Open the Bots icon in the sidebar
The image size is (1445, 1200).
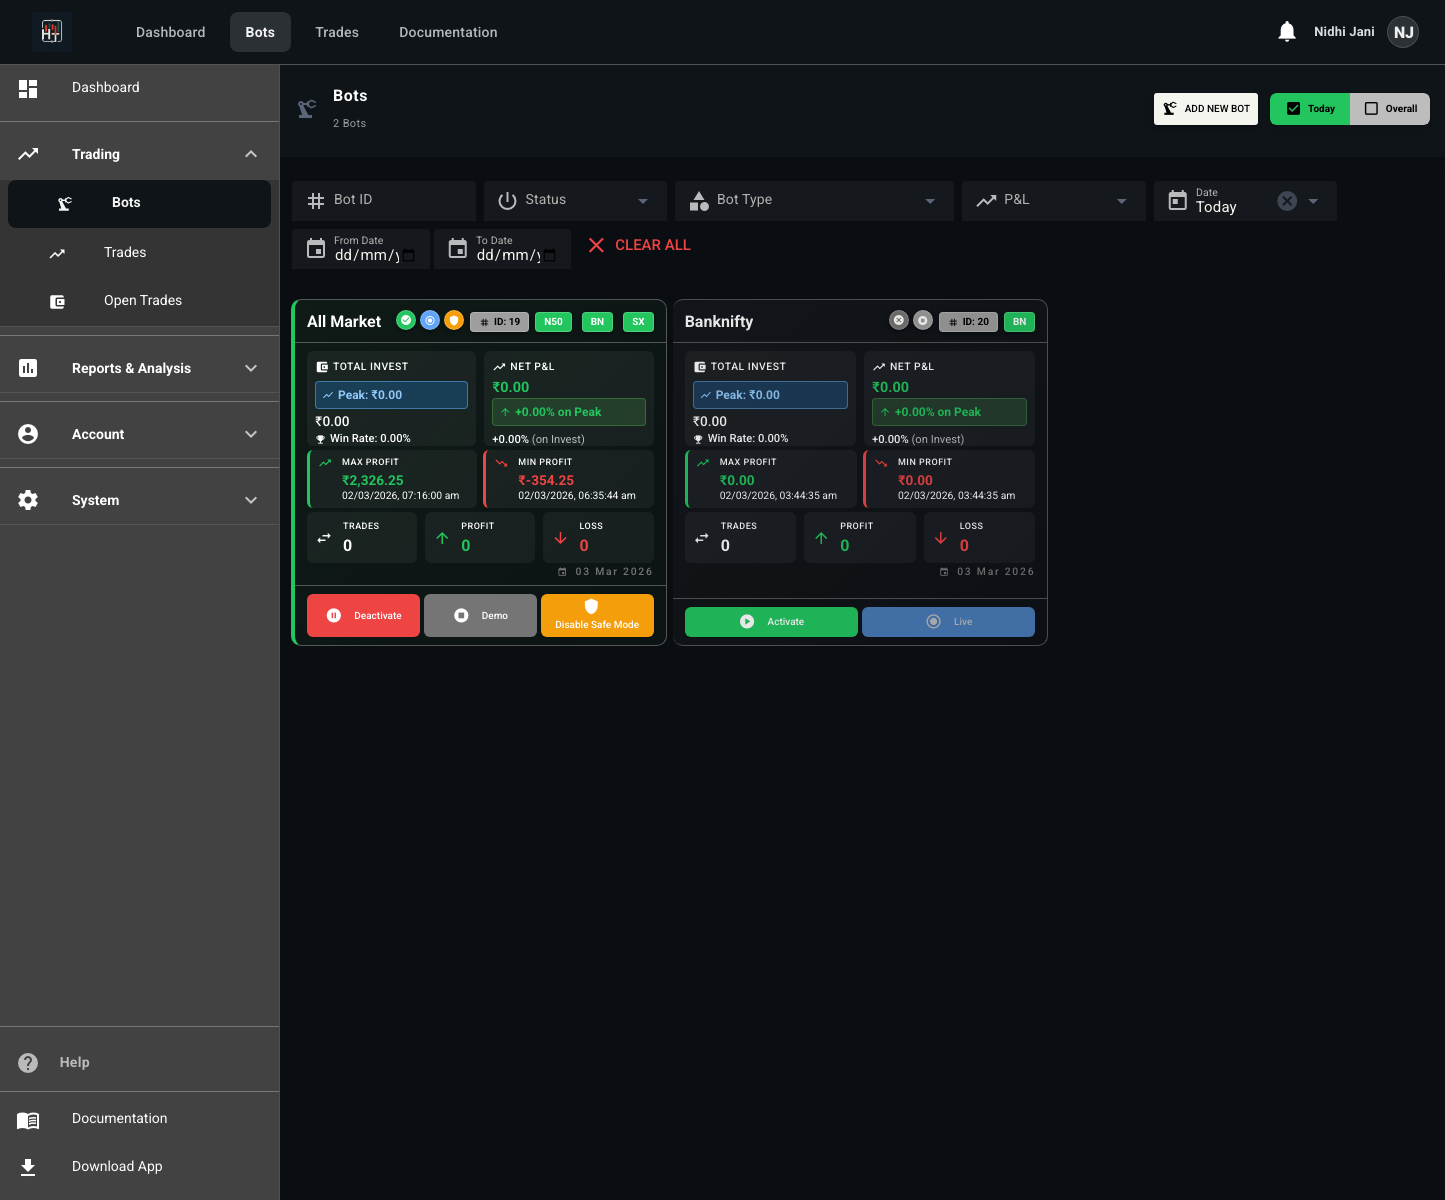tap(64, 203)
